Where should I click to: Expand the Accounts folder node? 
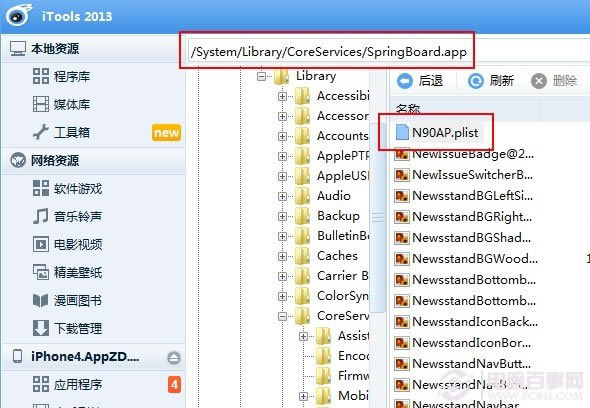click(282, 136)
